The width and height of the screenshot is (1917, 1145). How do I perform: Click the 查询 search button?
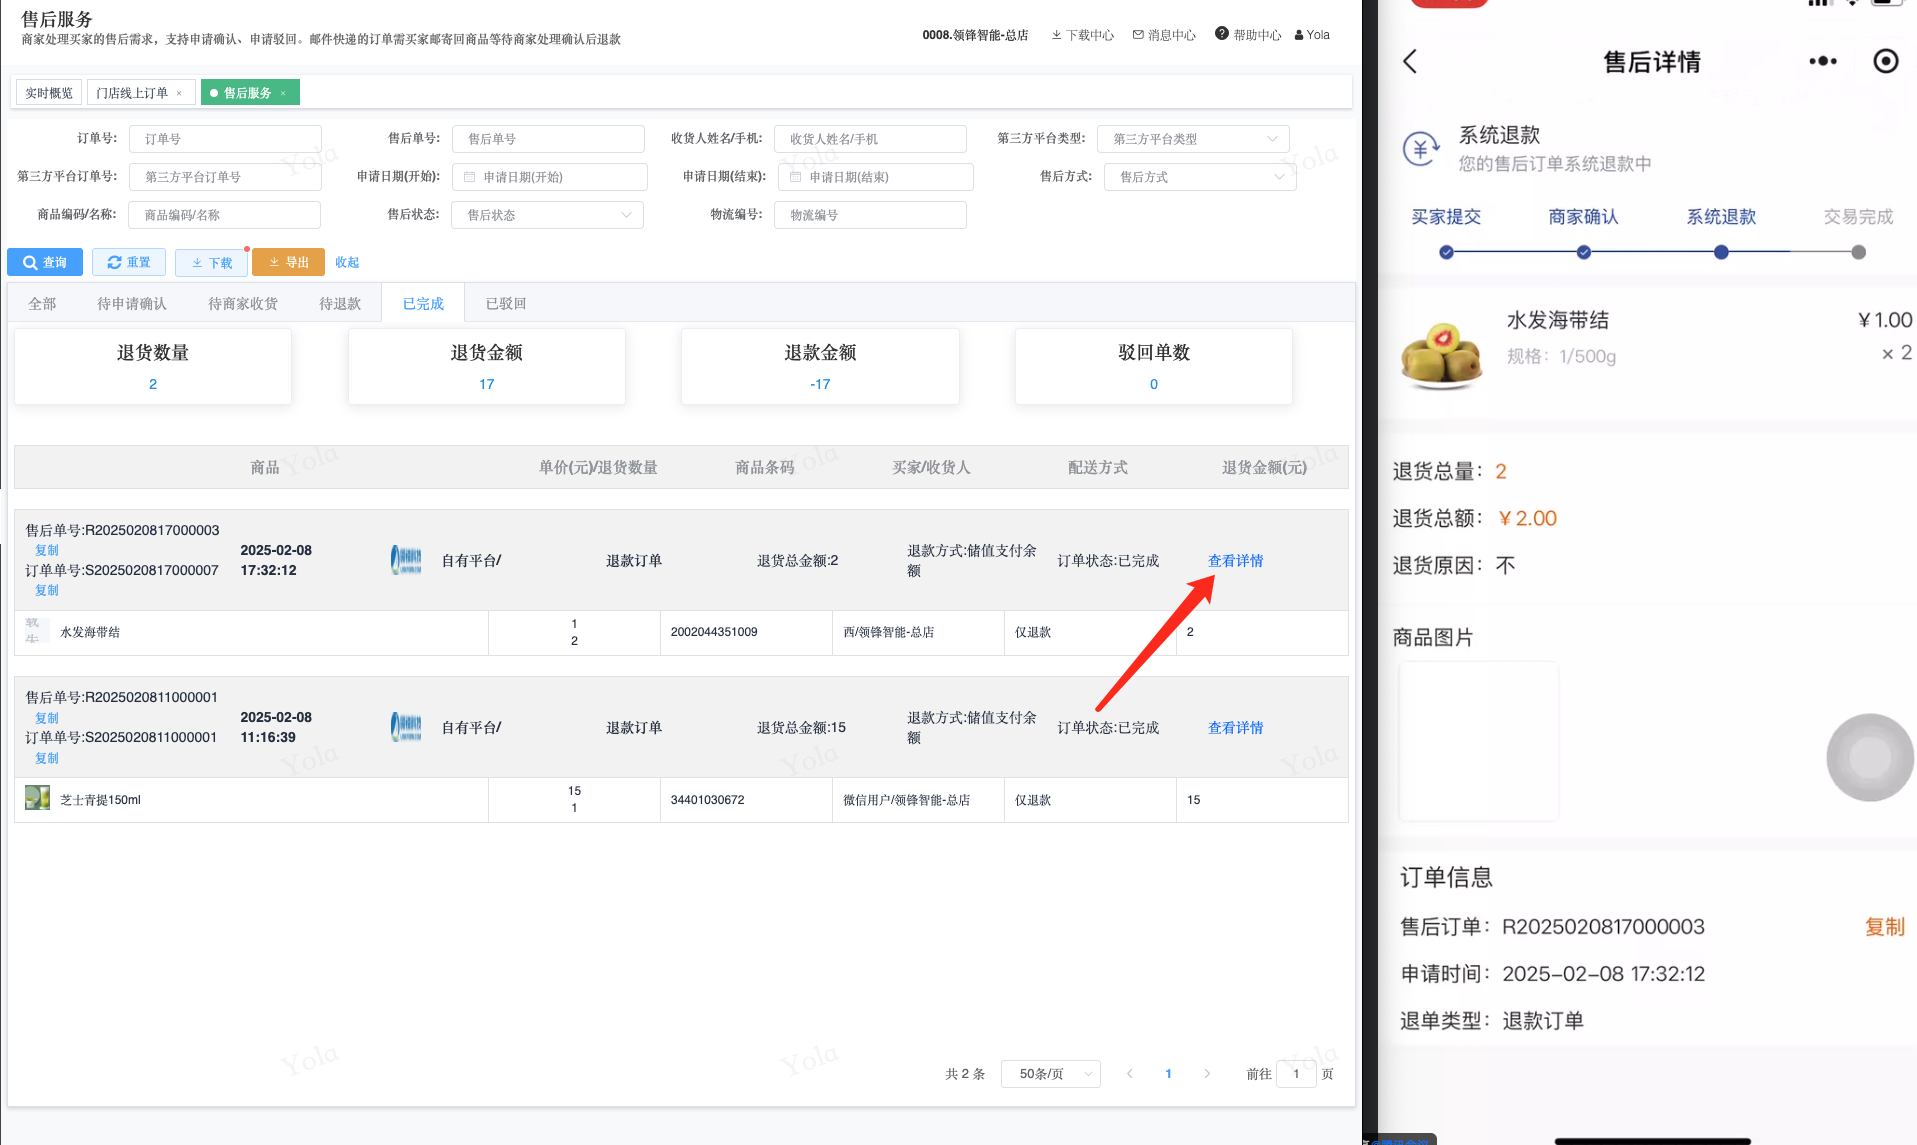pos(45,262)
